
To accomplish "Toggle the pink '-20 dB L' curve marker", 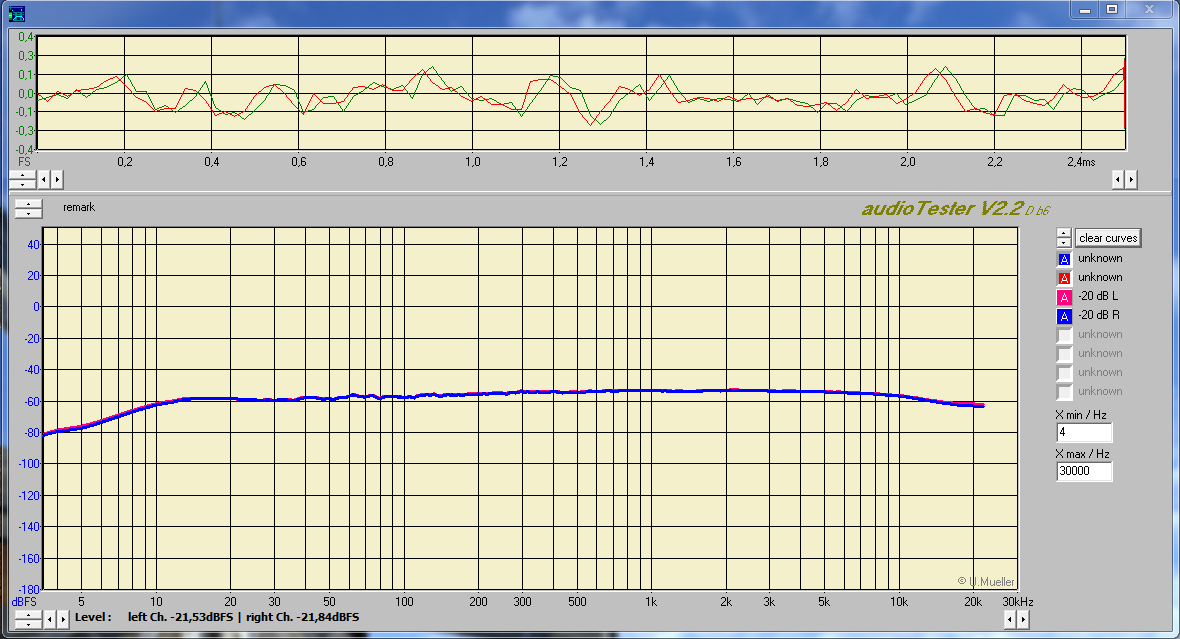I will (x=1064, y=297).
